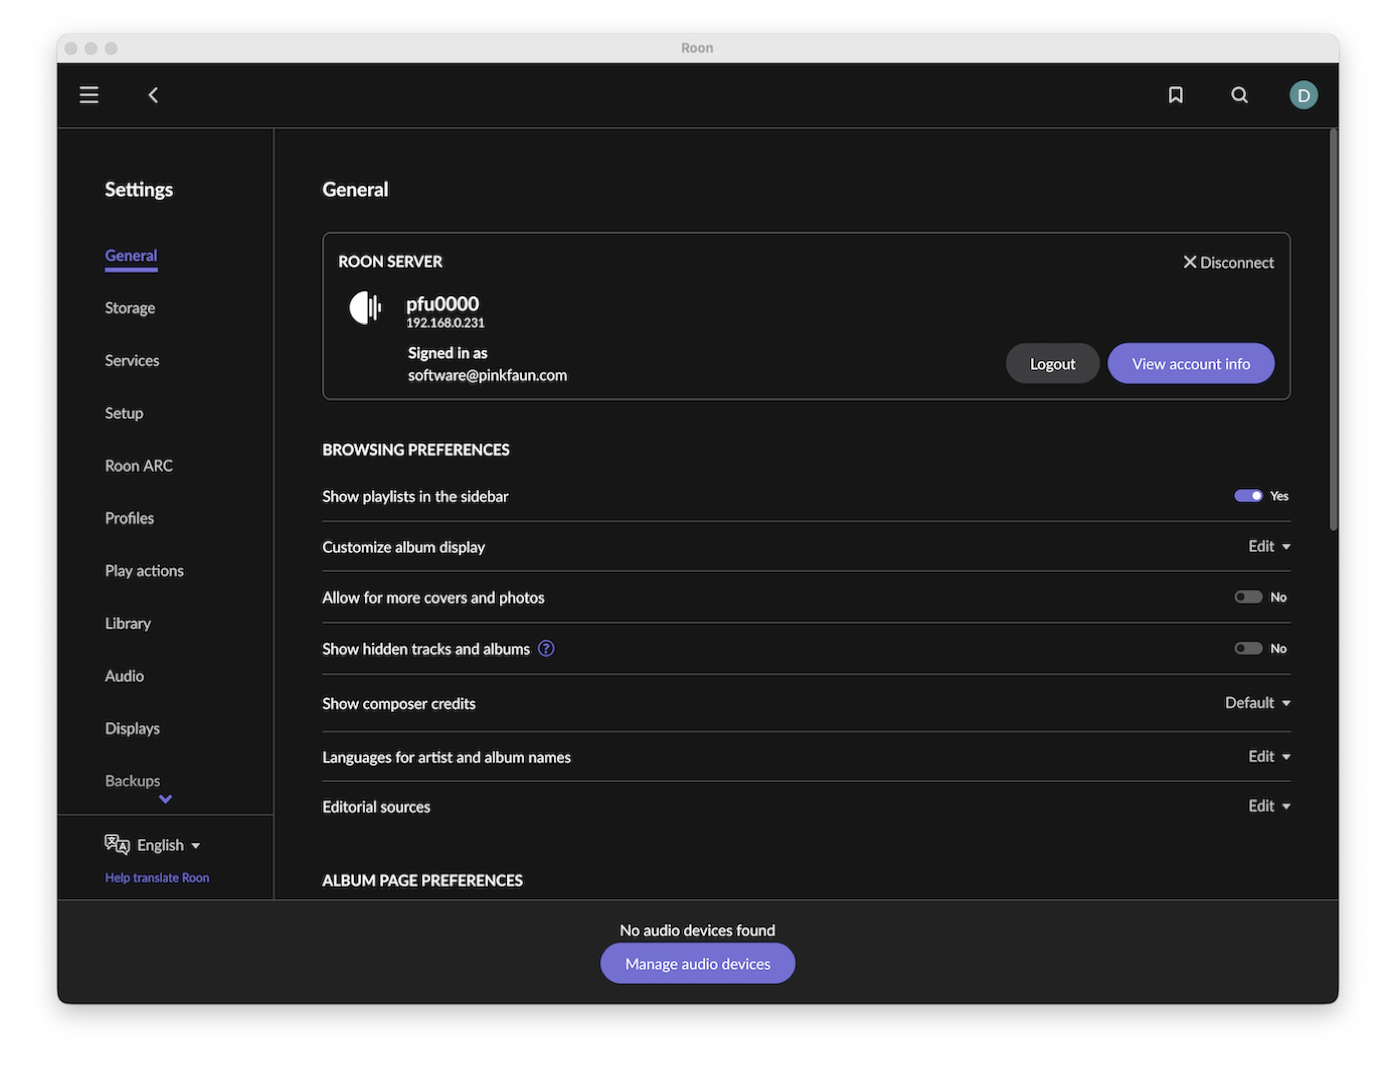This screenshot has height=1072, width=1392.
Task: Open Customize album display Edit dropdown
Action: [x=1269, y=546]
